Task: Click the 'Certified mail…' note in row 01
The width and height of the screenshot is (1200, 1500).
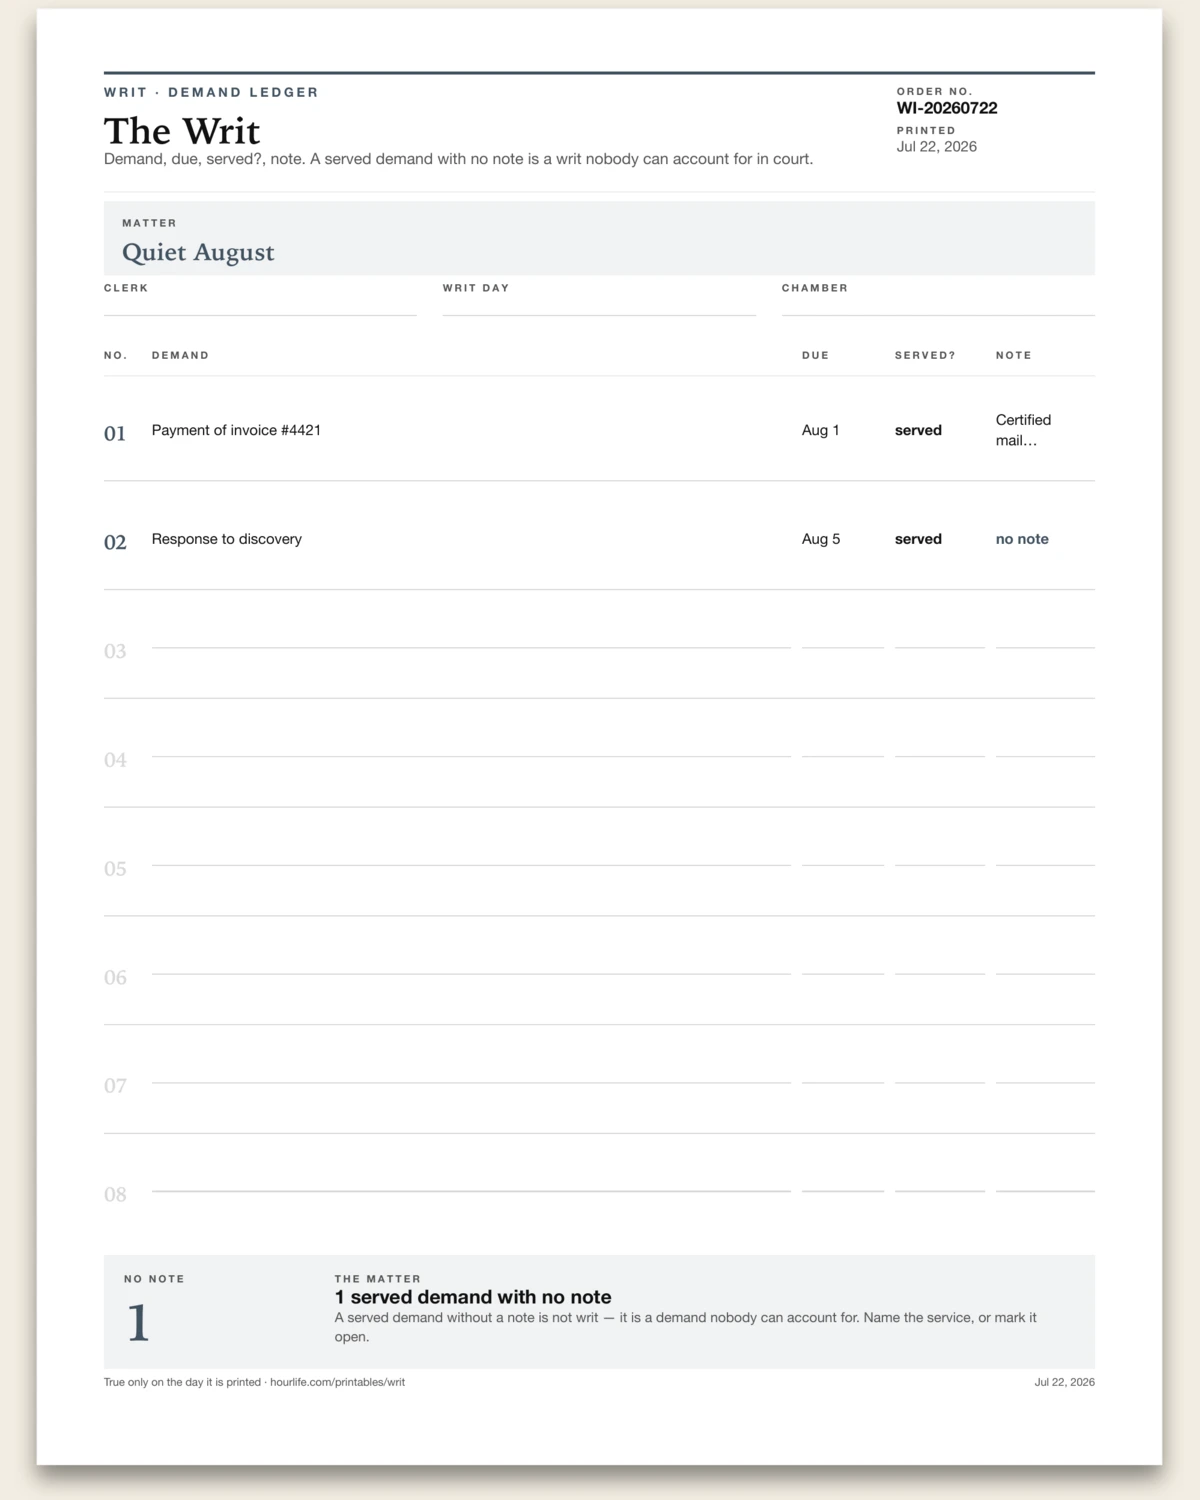Action: click(1024, 430)
